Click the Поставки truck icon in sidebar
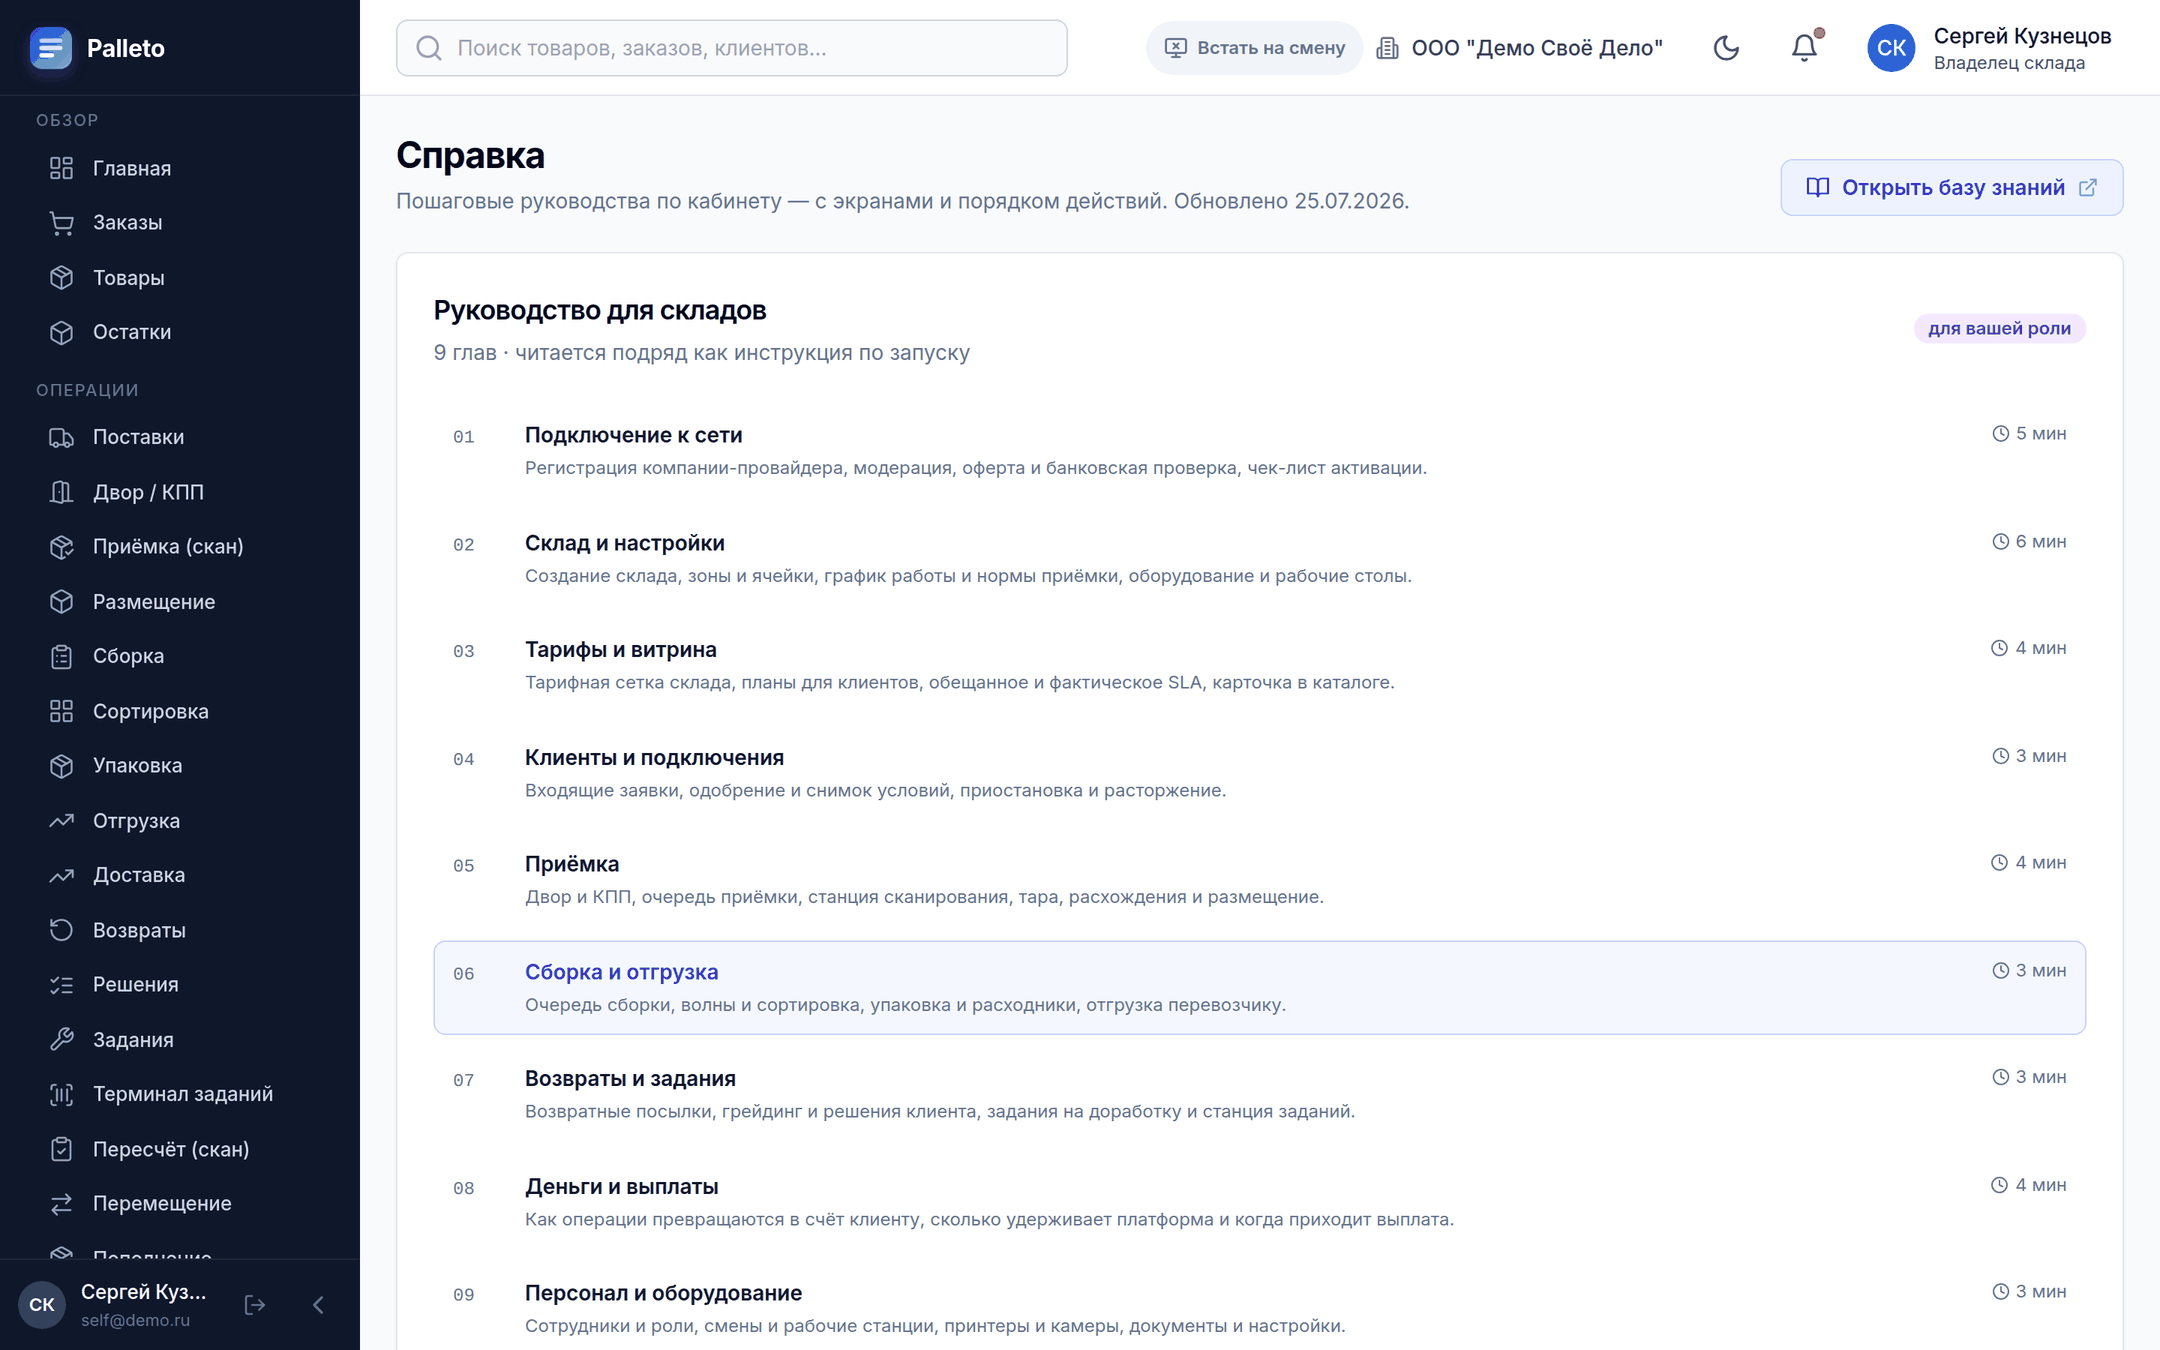This screenshot has height=1350, width=2160. point(62,437)
